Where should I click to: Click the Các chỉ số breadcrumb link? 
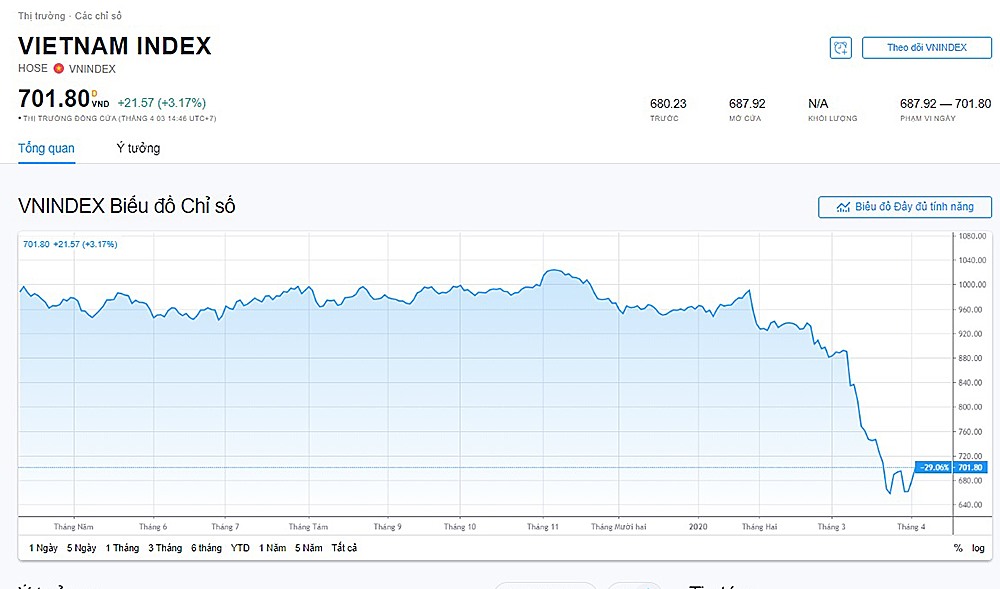[98, 15]
